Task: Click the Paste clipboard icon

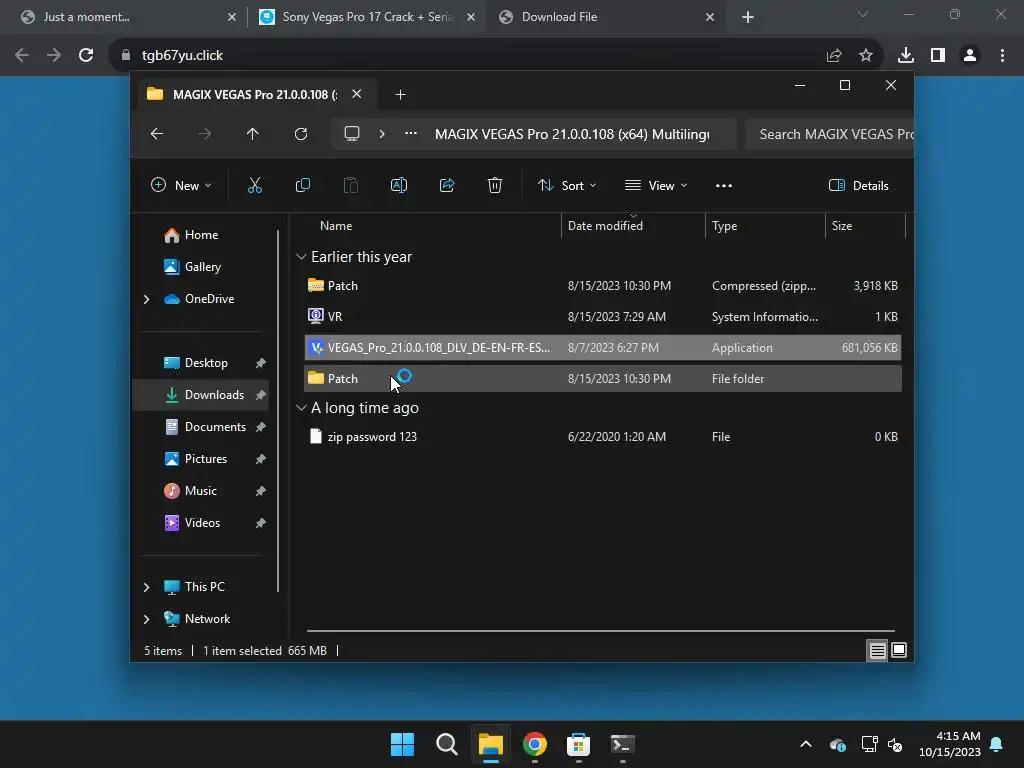Action: tap(351, 185)
